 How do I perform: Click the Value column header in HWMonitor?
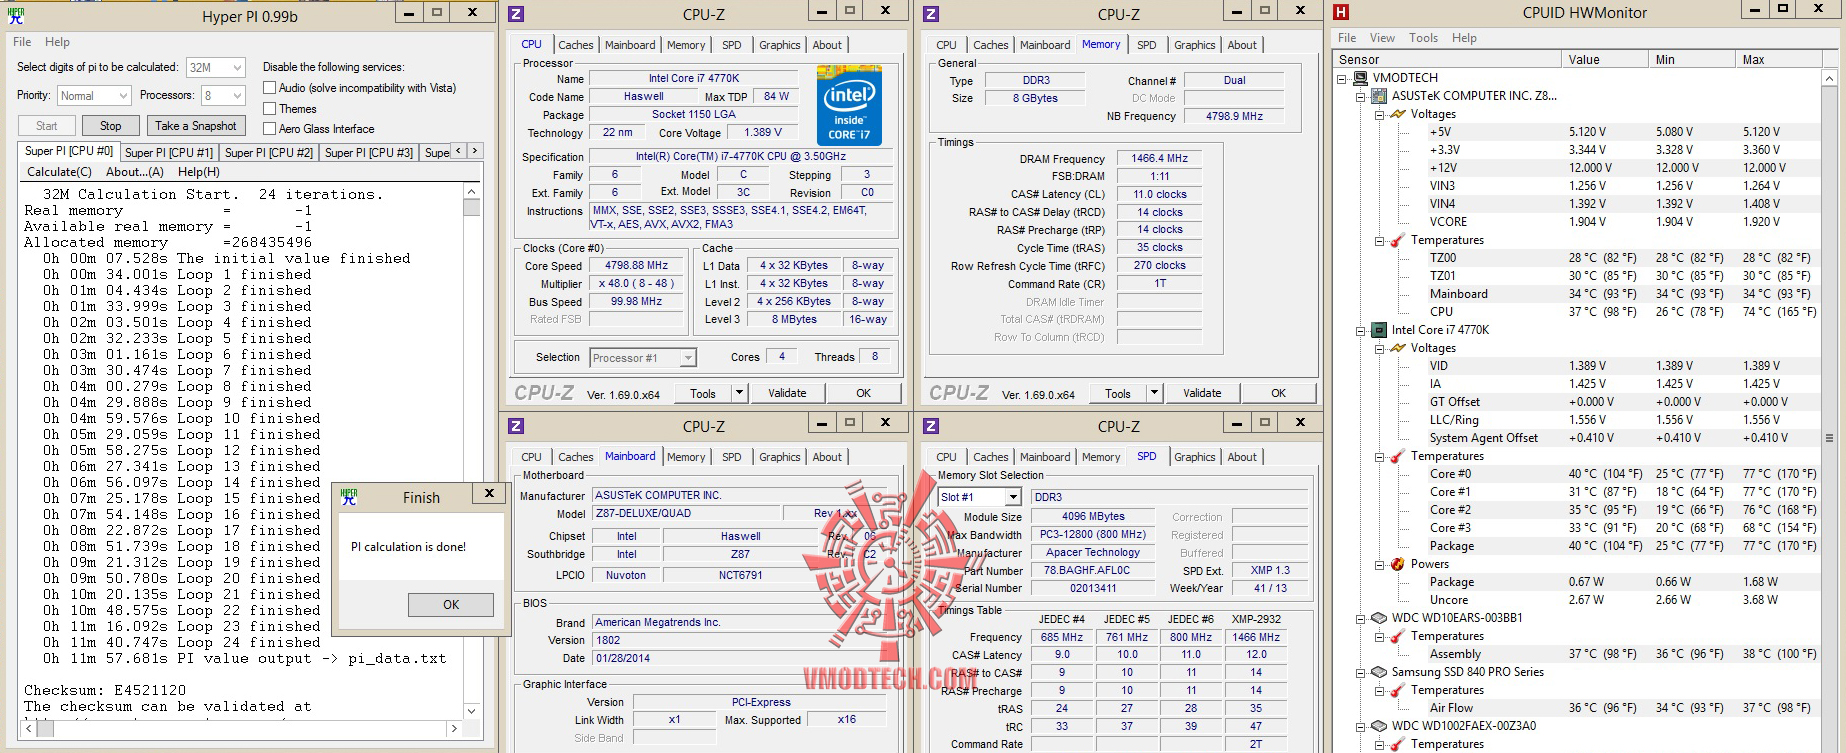click(1606, 59)
